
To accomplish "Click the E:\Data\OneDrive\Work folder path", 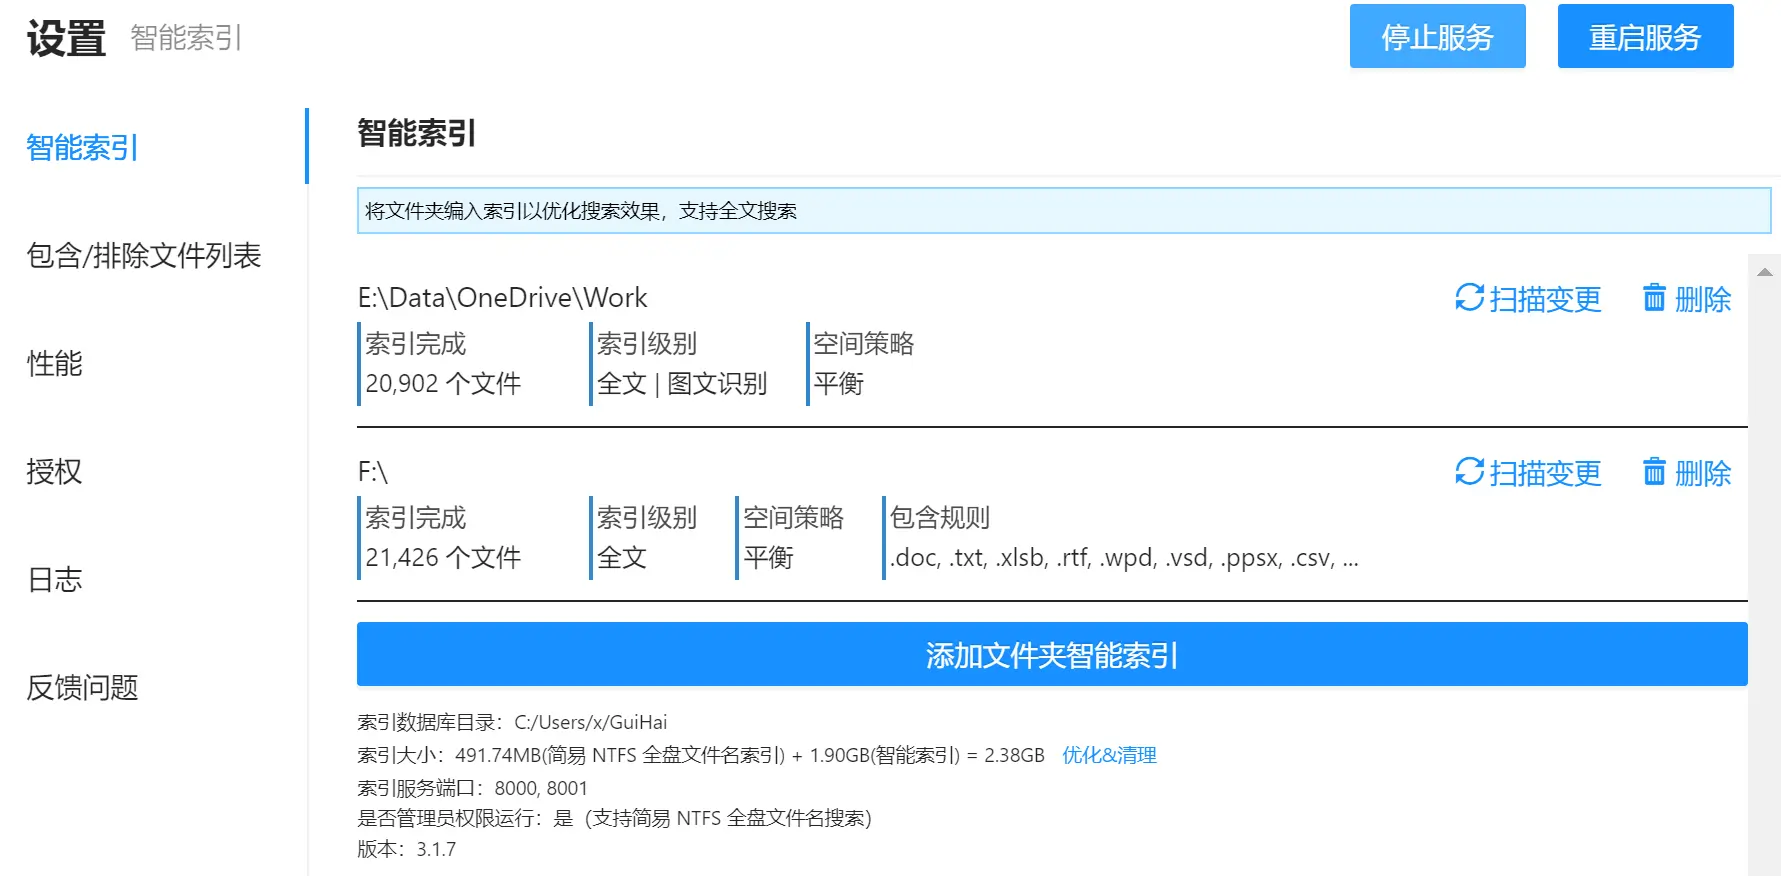I will click(x=502, y=298).
